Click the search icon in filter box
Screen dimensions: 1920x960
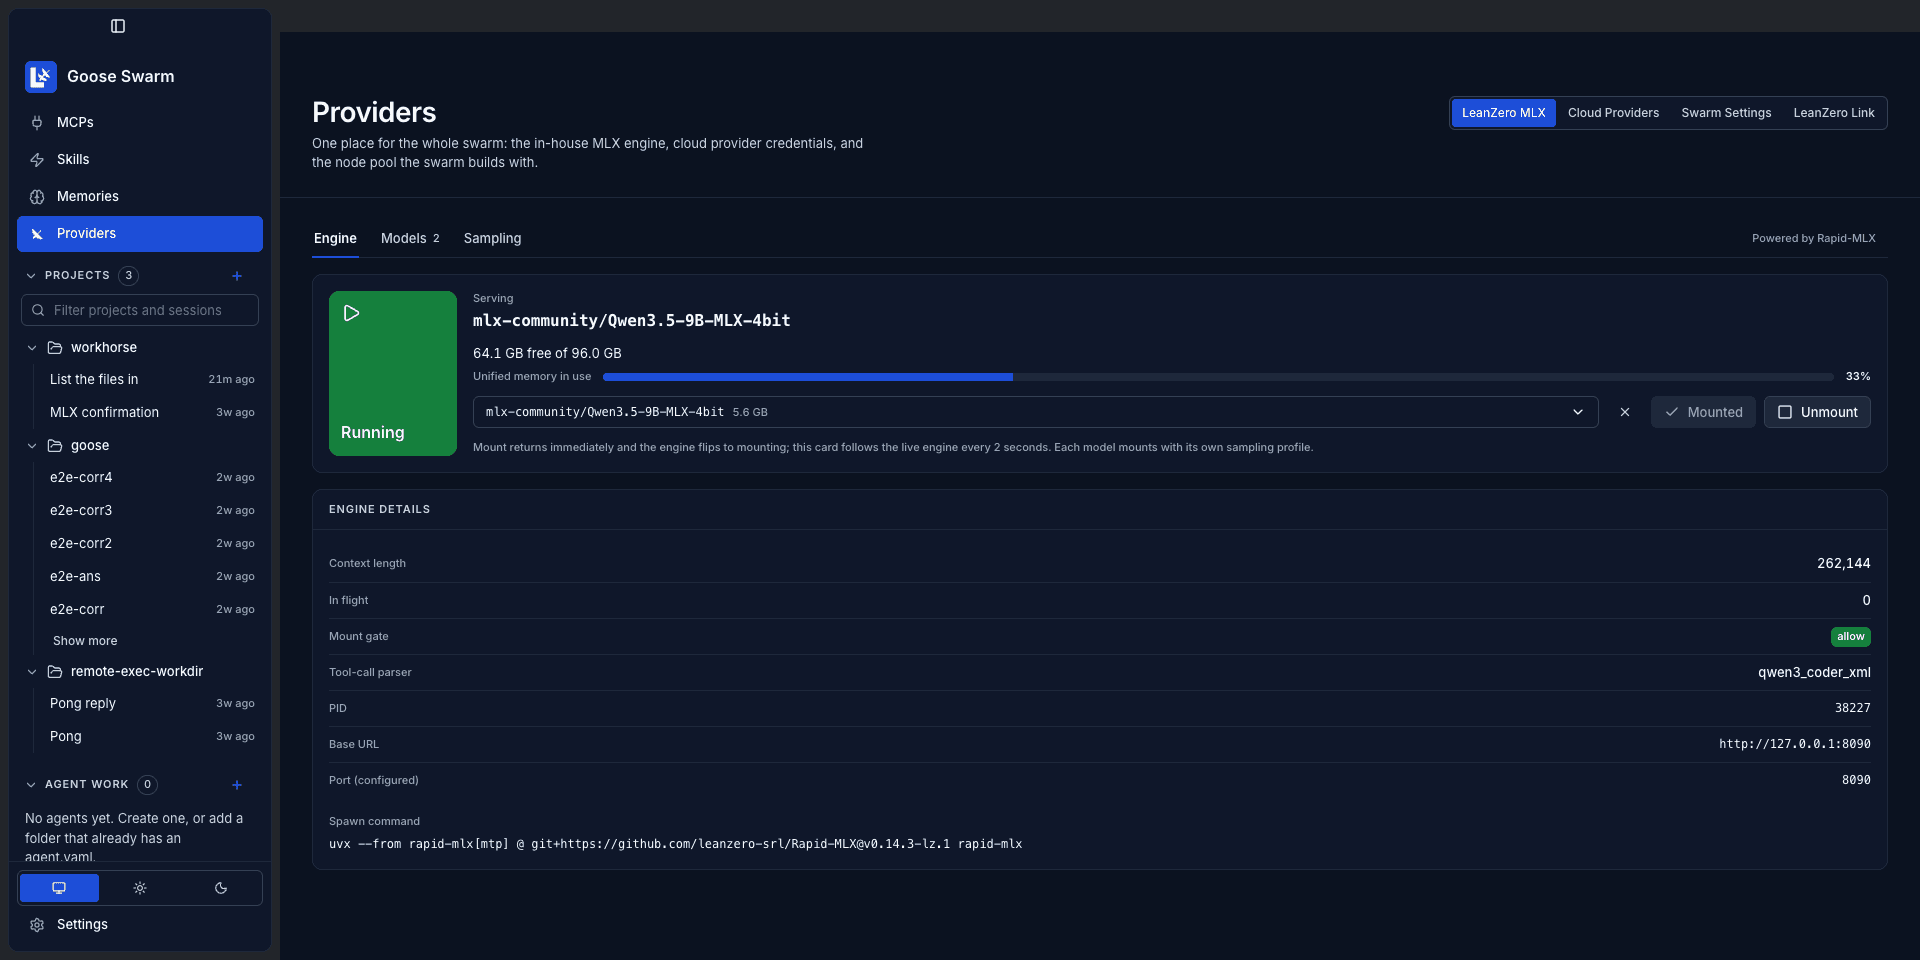[38, 311]
